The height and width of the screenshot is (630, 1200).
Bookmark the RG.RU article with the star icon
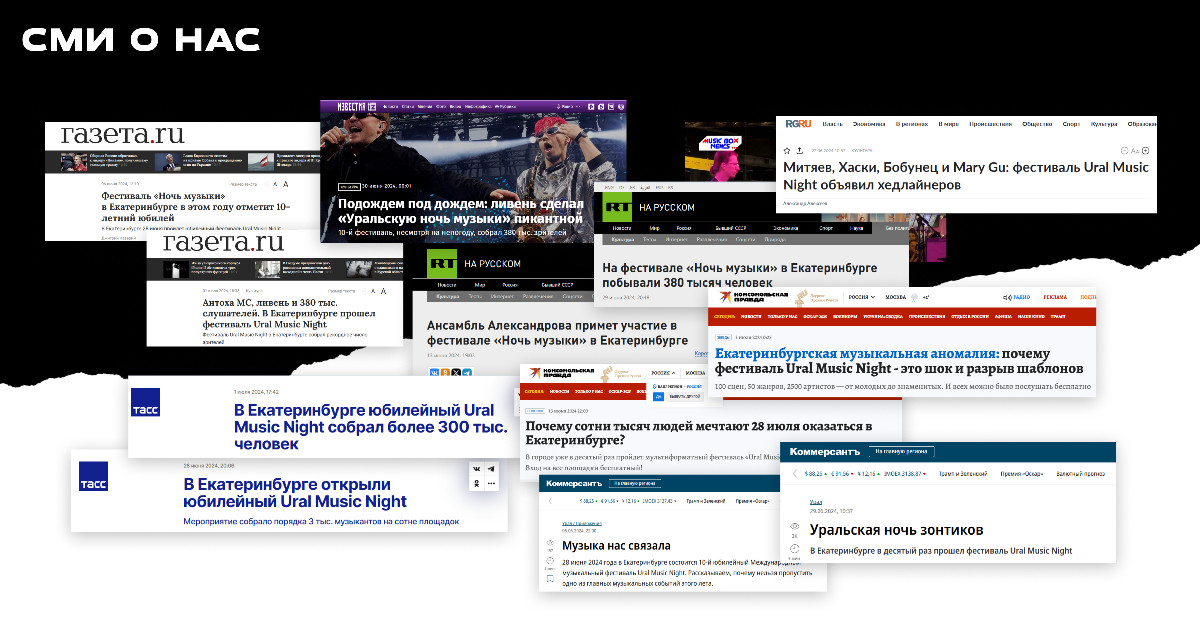(x=787, y=150)
